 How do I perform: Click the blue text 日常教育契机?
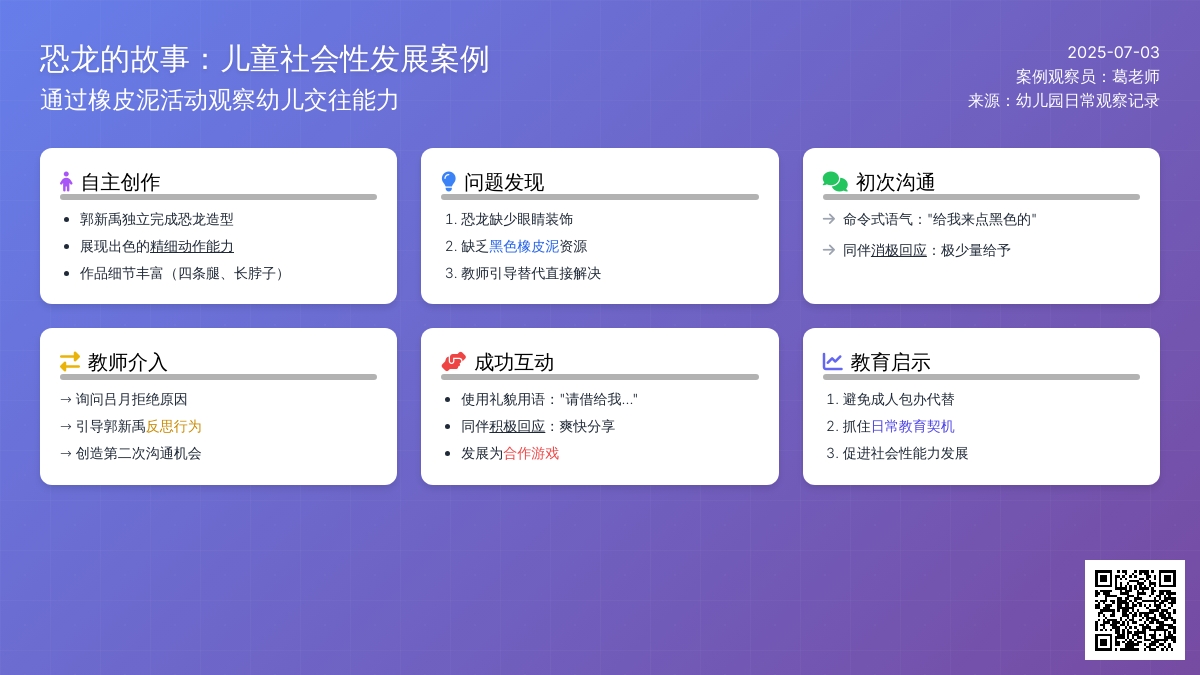913,426
